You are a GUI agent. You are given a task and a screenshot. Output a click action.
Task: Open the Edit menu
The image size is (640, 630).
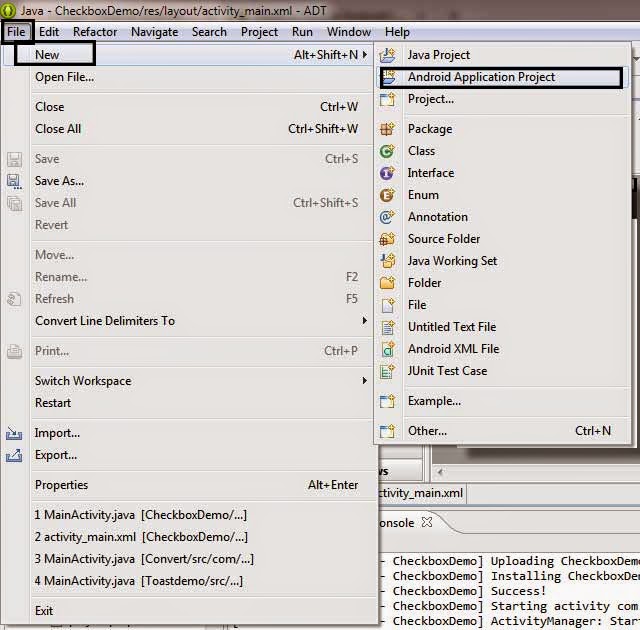tap(49, 32)
